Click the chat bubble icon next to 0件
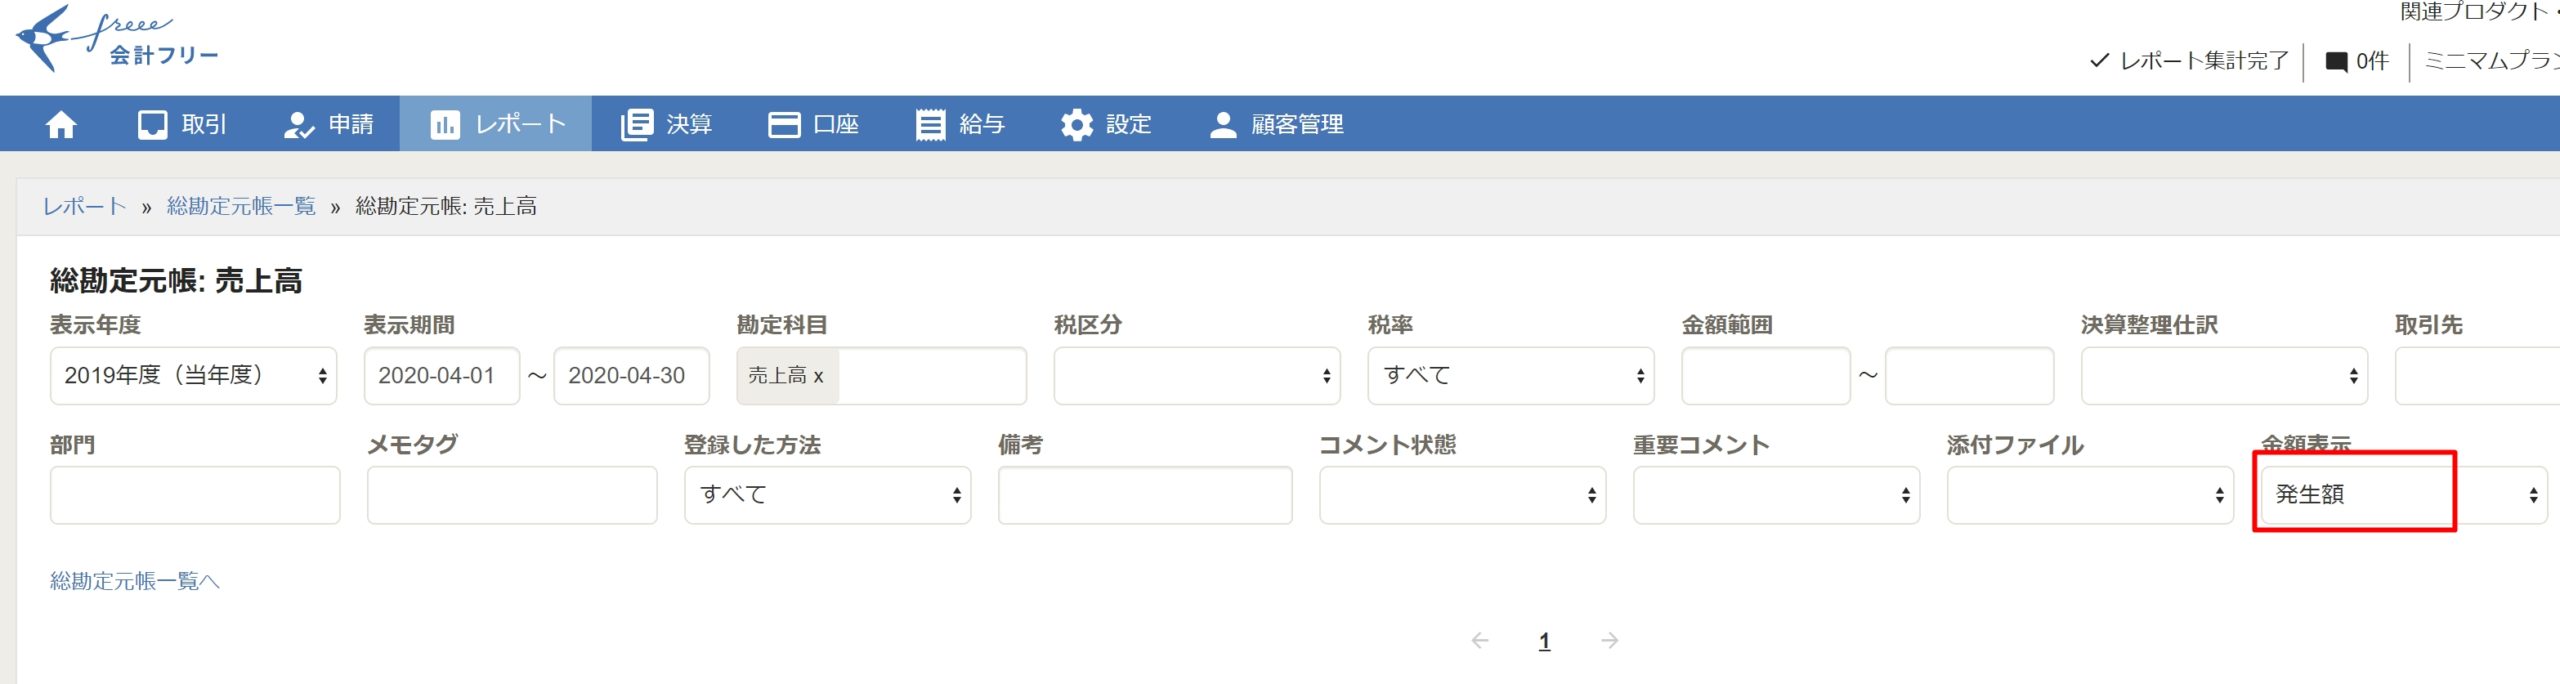Viewport: 2560px width, 684px height. [2336, 62]
